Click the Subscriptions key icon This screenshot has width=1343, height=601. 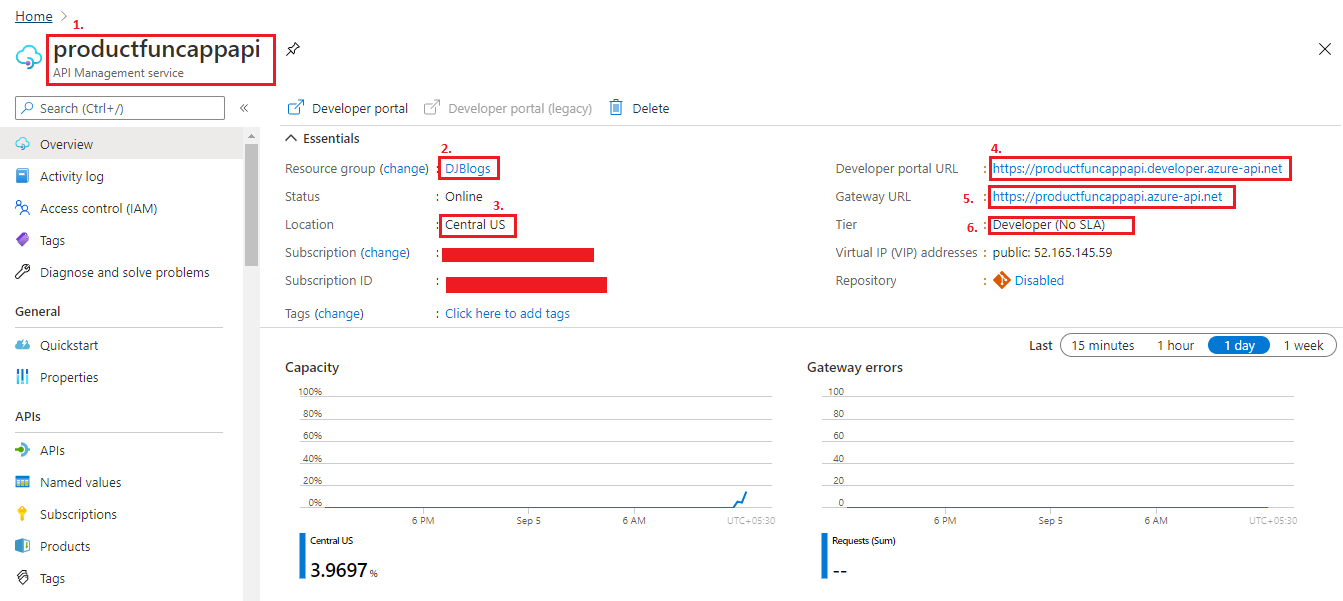23,514
